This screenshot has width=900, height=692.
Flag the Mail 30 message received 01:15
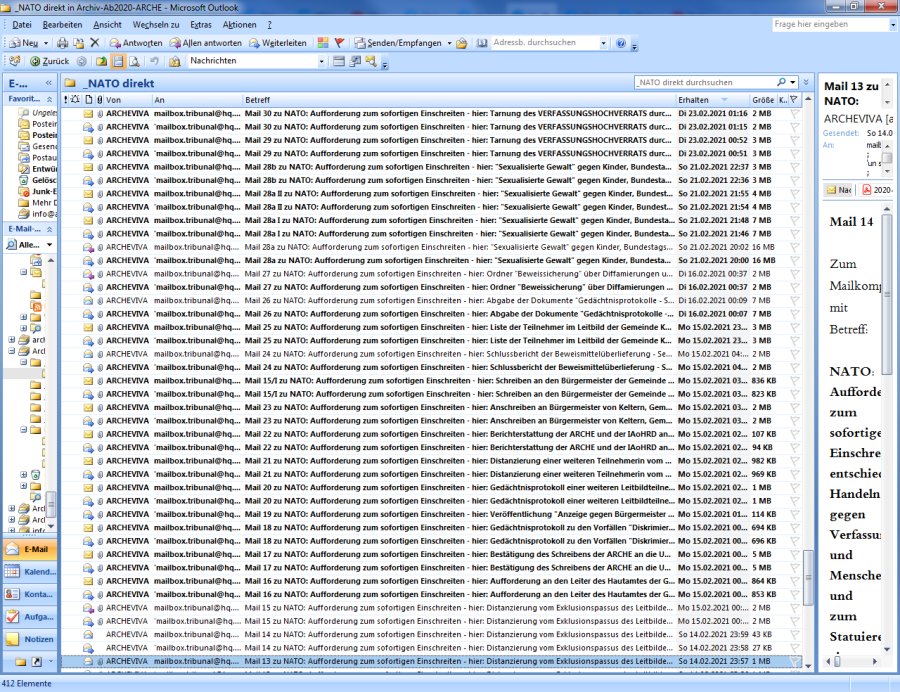[x=794, y=127]
